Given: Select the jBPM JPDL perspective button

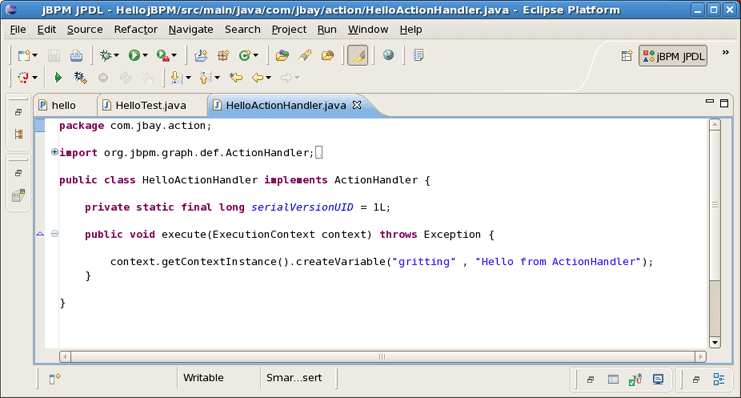Looking at the screenshot, I should tap(673, 56).
